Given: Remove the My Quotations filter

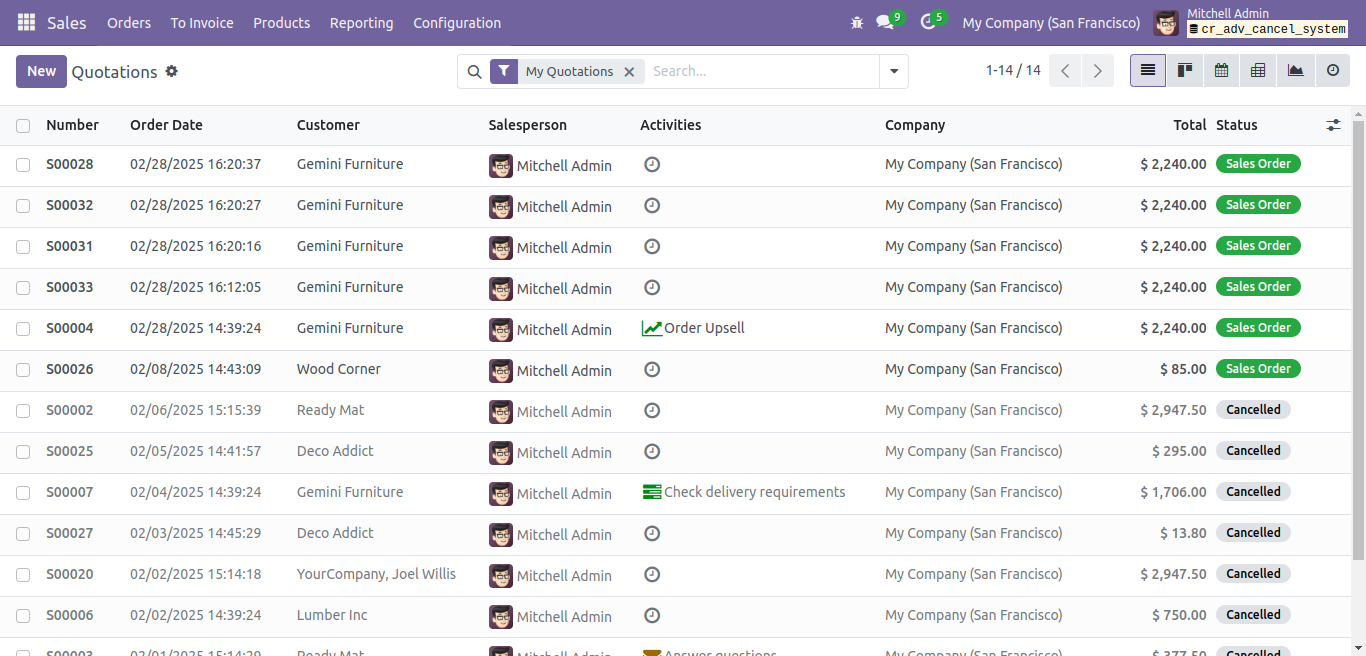Looking at the screenshot, I should click(x=629, y=72).
